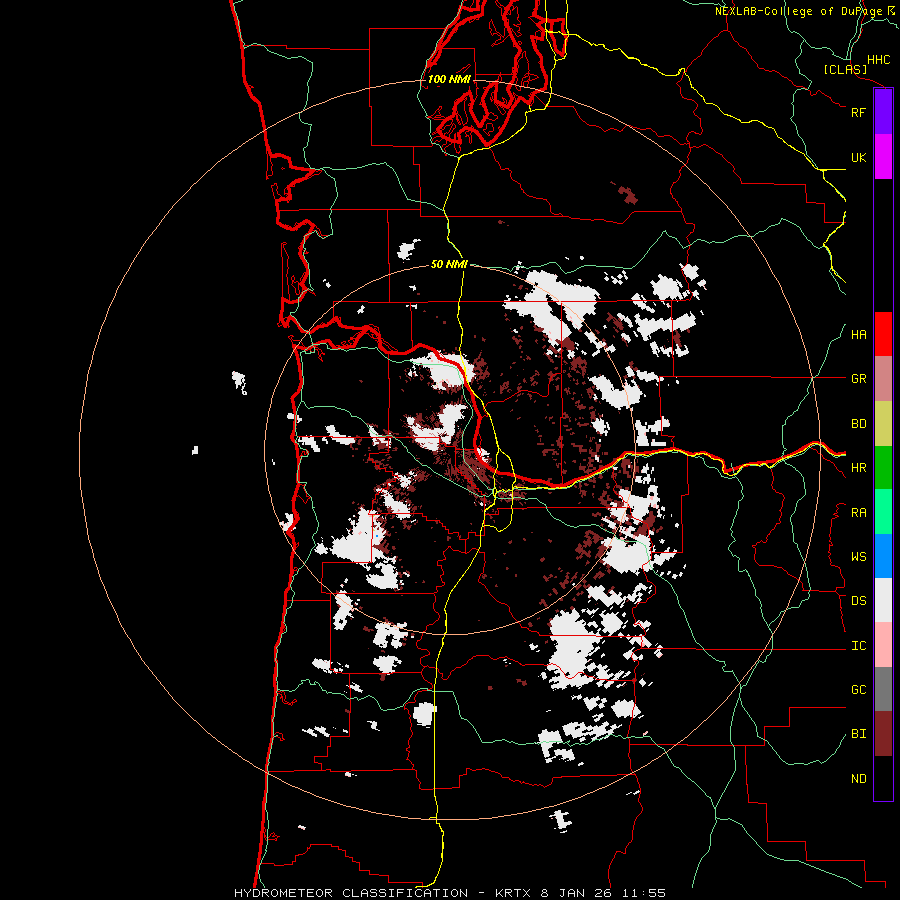The image size is (900, 900).
Task: Click the magenta UK color swatch in the legend
Action: (883, 157)
